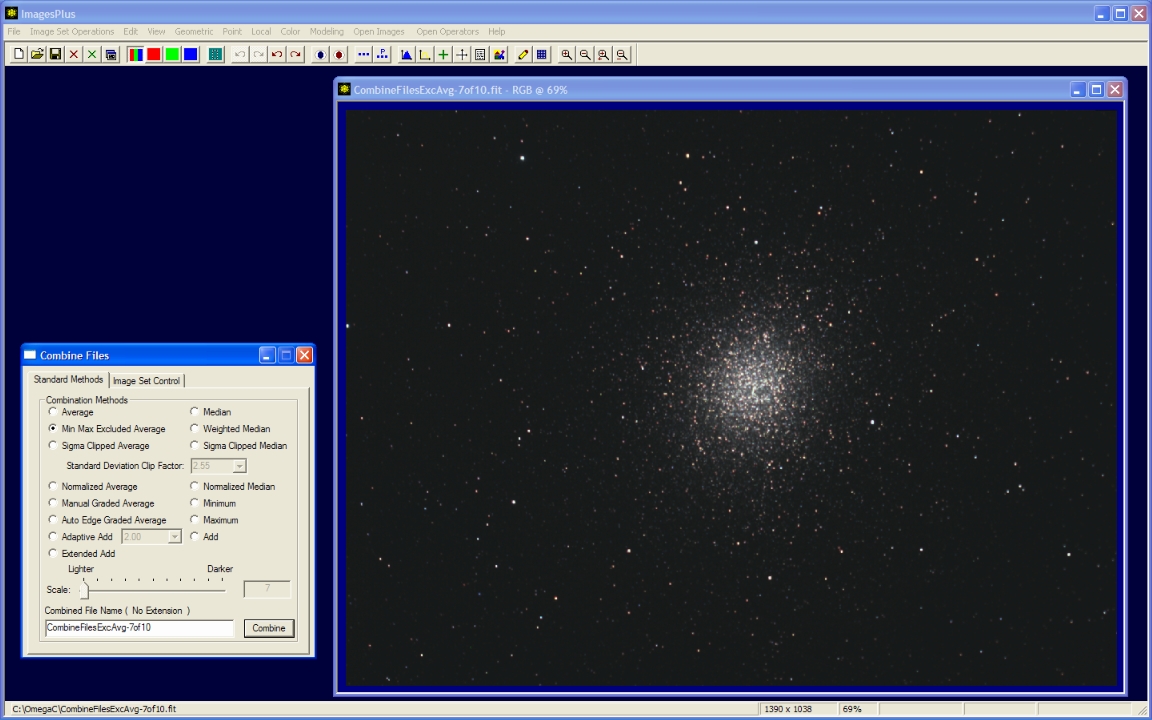Choose Weighted Median method
The height and width of the screenshot is (720, 1152).
[x=194, y=428]
